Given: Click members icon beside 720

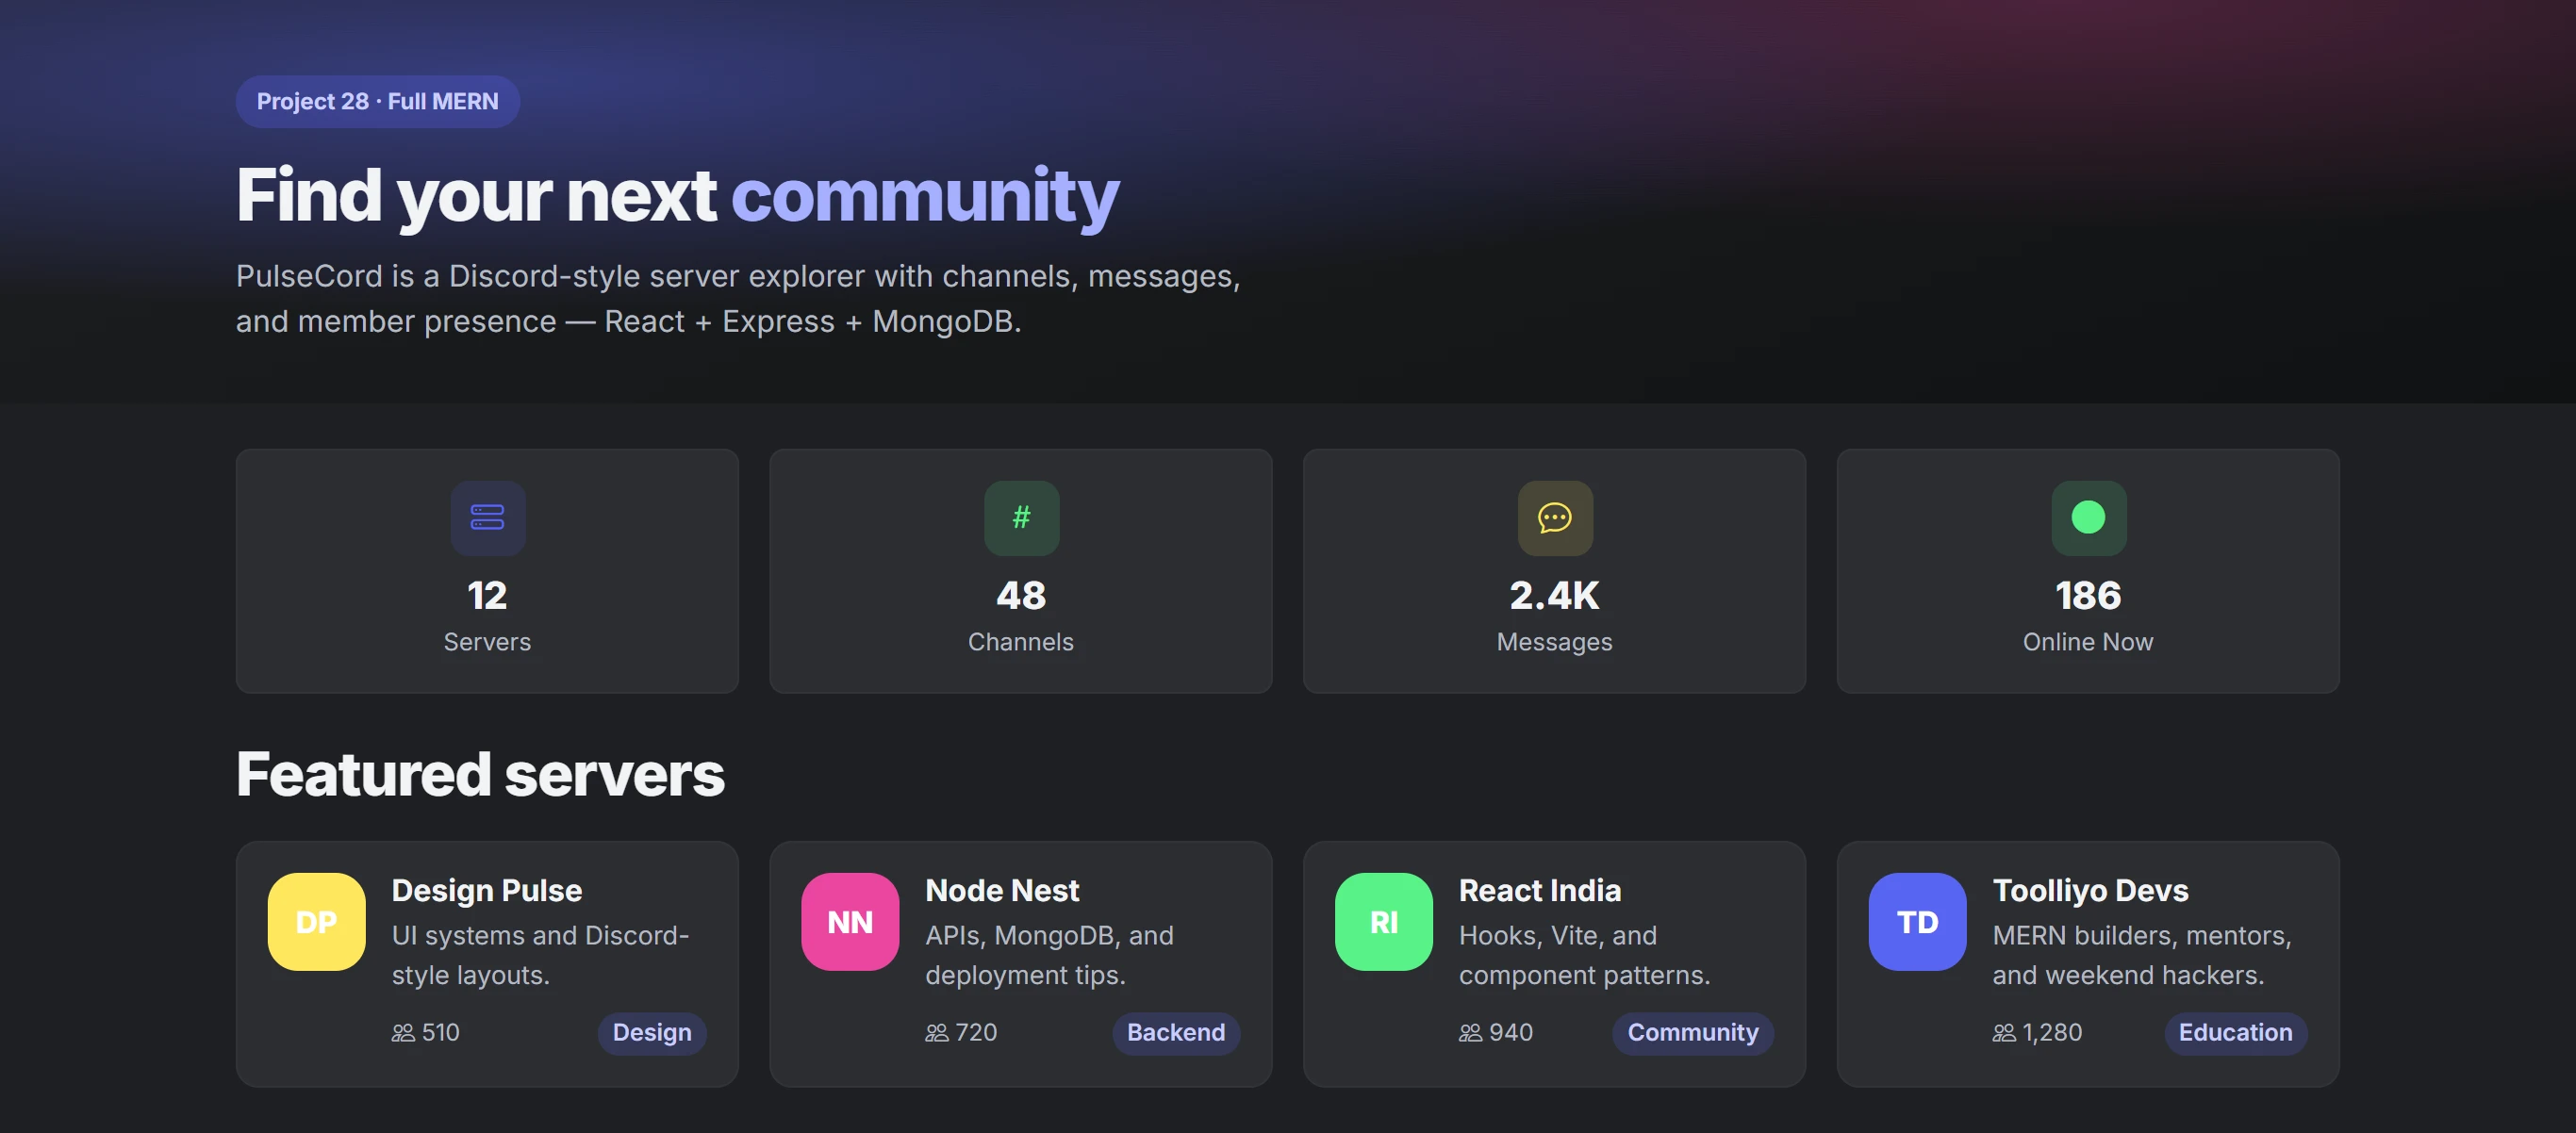Looking at the screenshot, I should click(x=937, y=1032).
